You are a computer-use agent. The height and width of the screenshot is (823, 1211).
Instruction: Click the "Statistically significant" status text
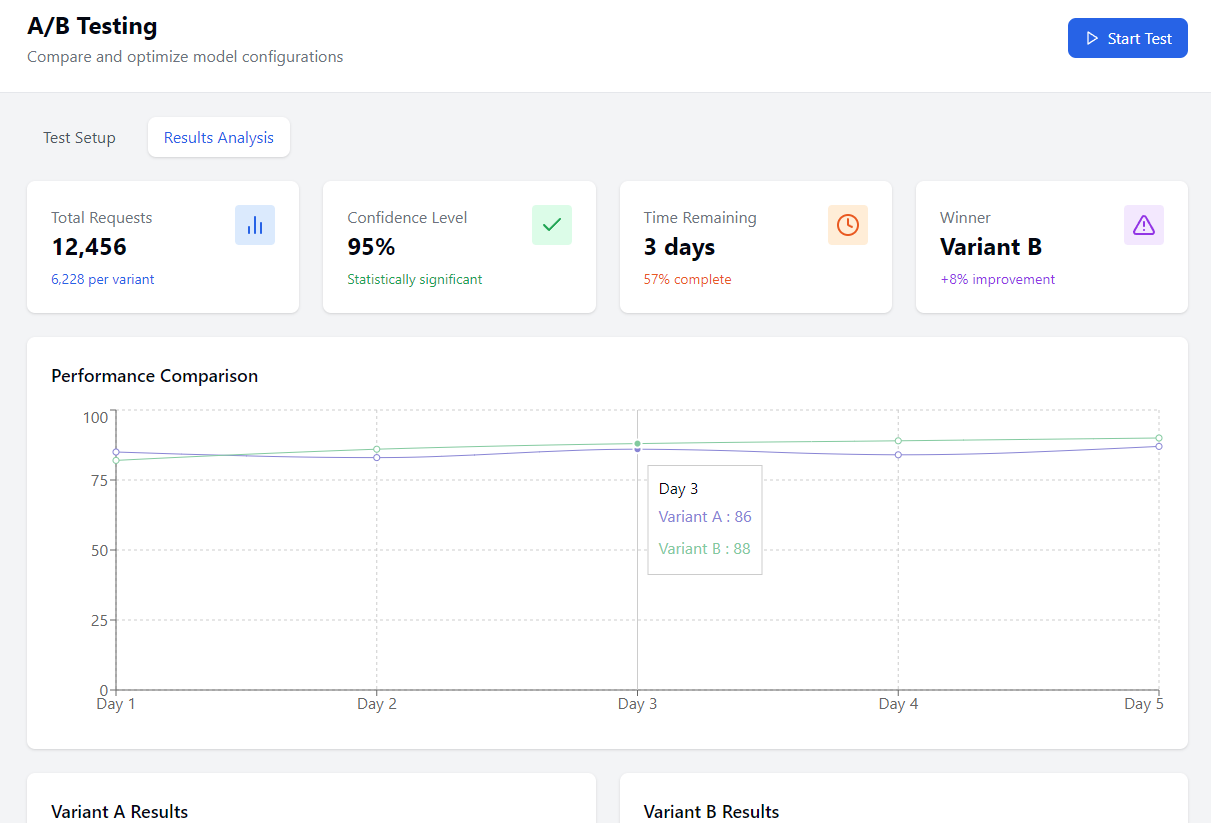(x=414, y=280)
